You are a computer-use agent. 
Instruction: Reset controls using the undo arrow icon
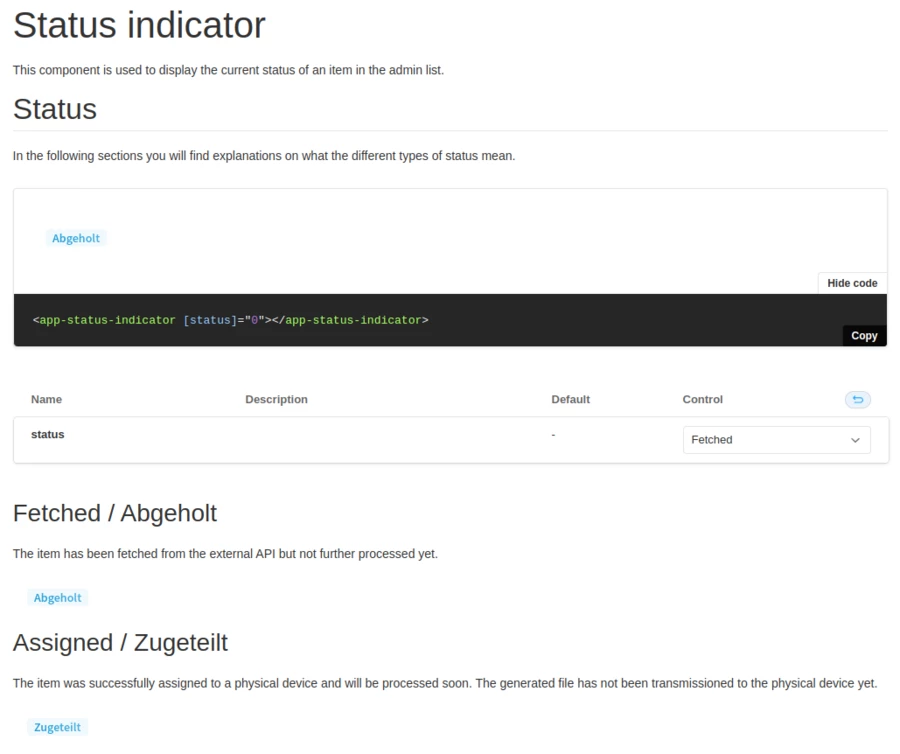click(x=857, y=399)
